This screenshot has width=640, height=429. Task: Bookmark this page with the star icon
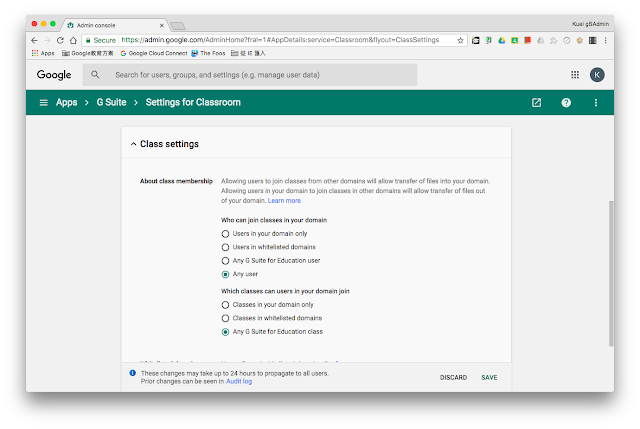[x=460, y=40]
